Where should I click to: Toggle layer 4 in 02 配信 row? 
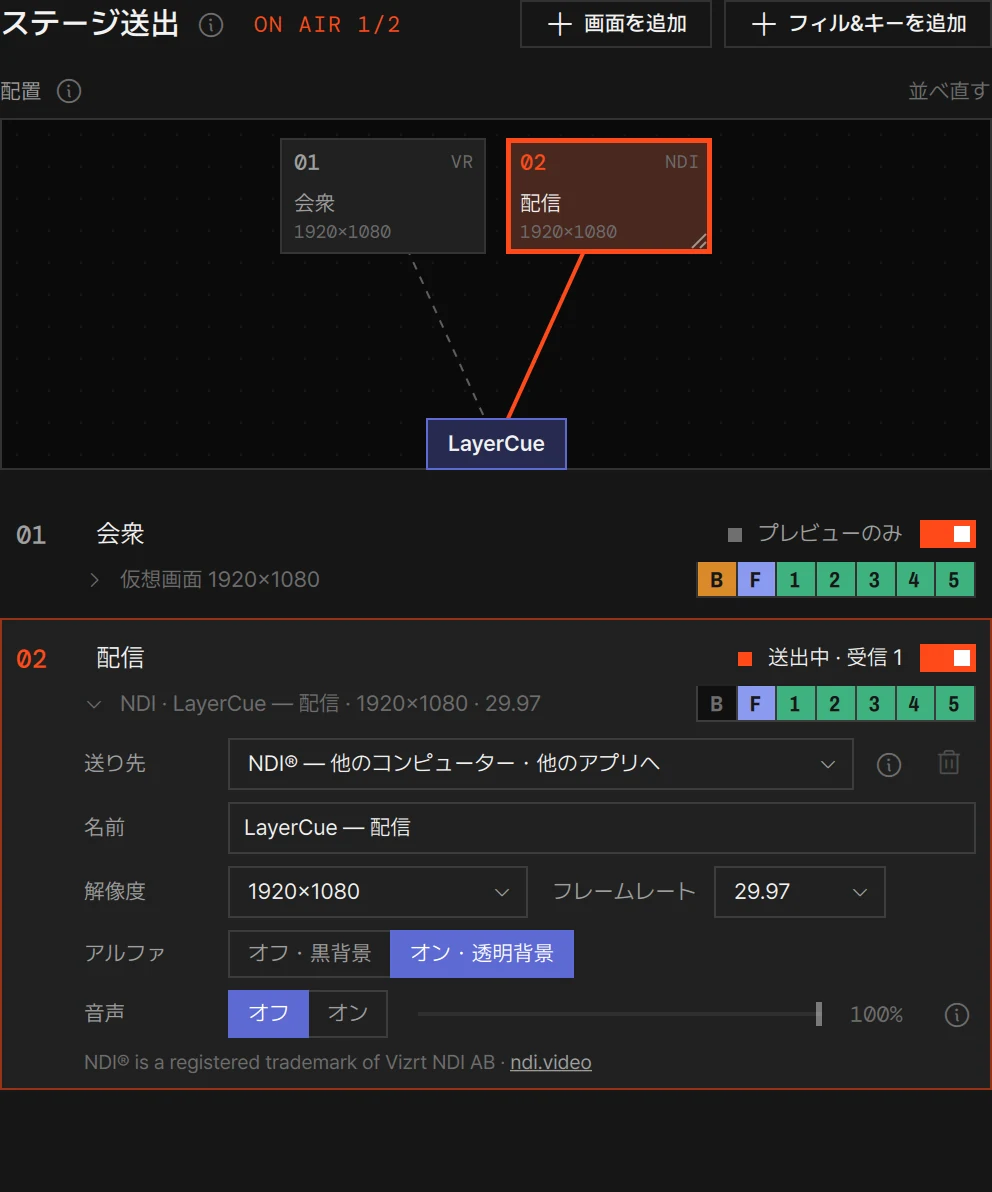tap(914, 704)
